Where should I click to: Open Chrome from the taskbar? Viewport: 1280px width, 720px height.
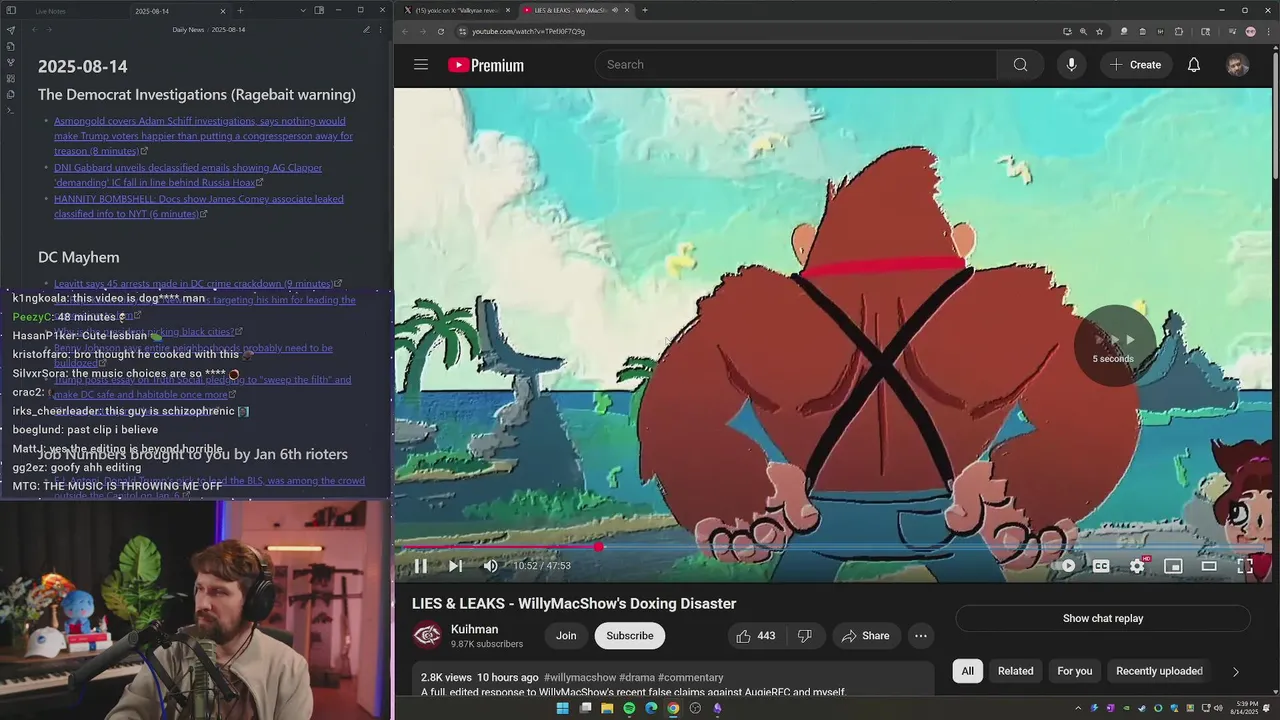click(x=673, y=708)
